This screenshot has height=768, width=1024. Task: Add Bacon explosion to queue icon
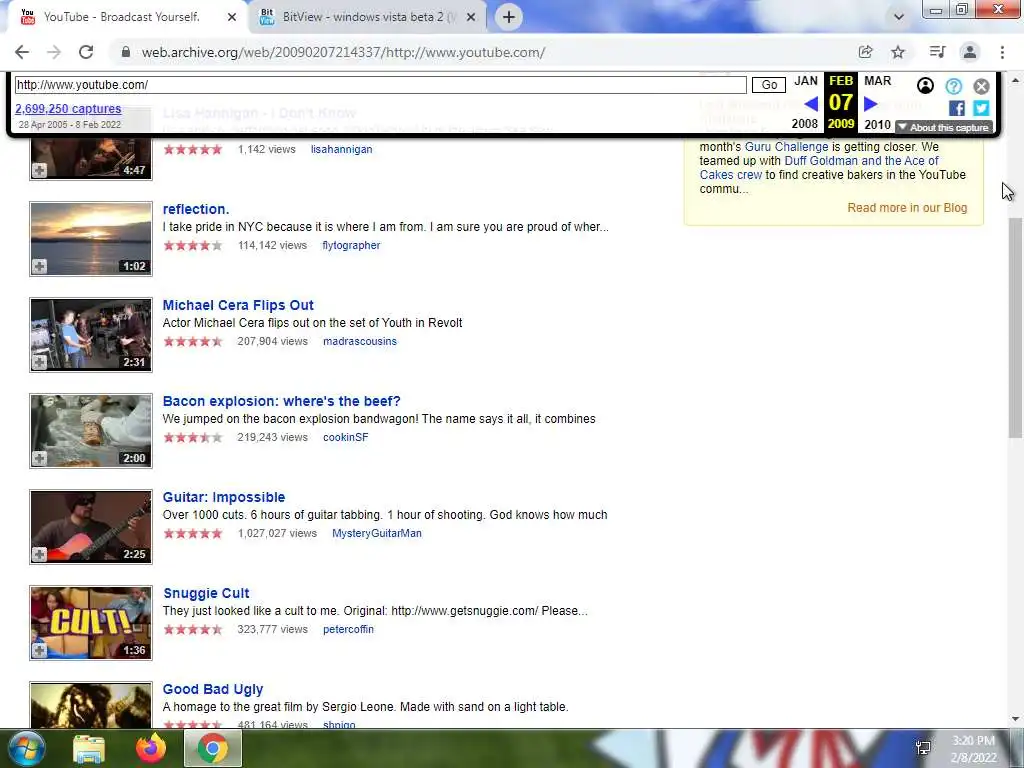pos(39,458)
